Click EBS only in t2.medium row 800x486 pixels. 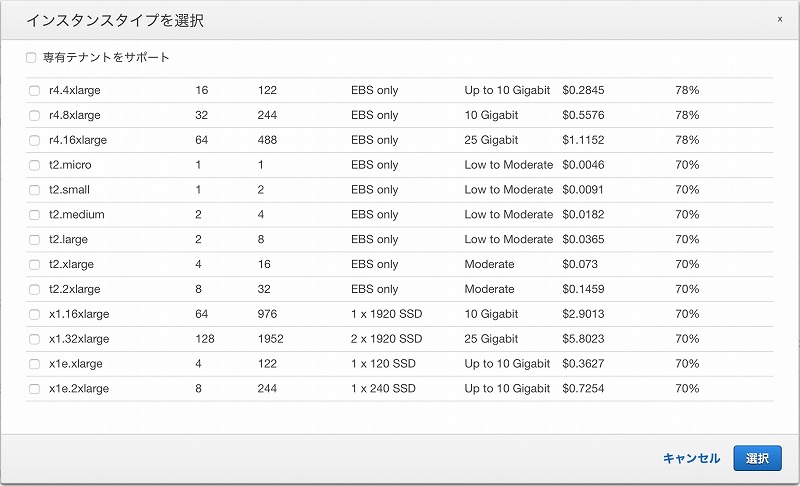point(374,215)
